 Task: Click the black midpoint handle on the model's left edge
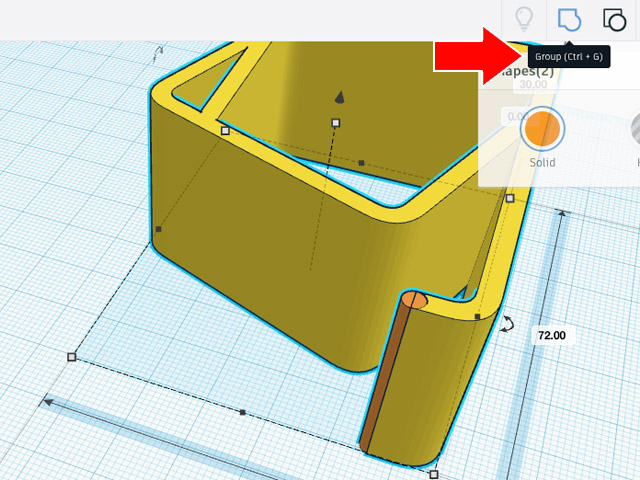(x=158, y=230)
